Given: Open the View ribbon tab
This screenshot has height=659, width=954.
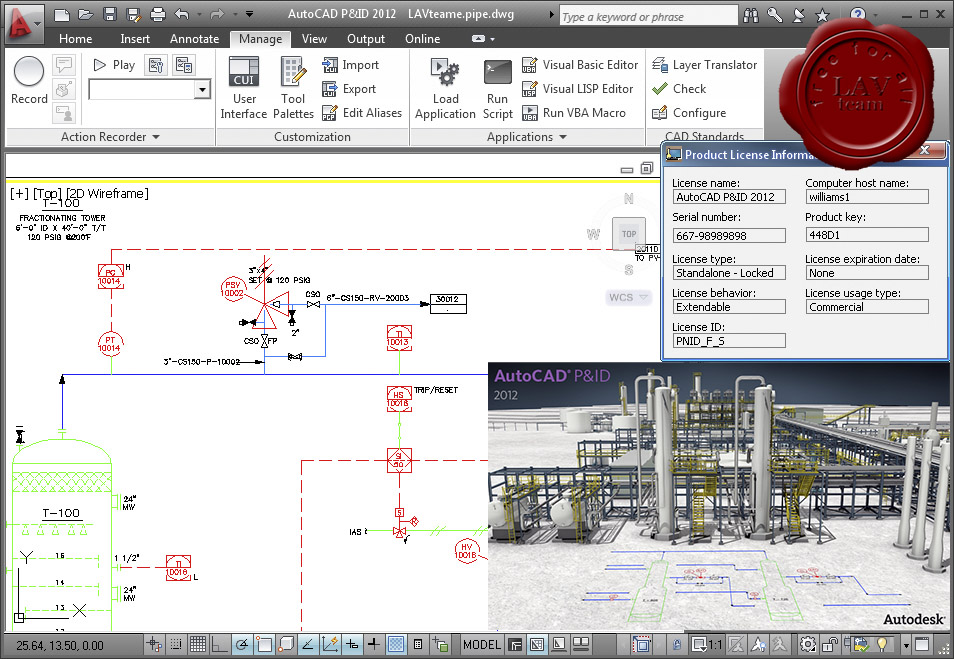Looking at the screenshot, I should point(315,39).
